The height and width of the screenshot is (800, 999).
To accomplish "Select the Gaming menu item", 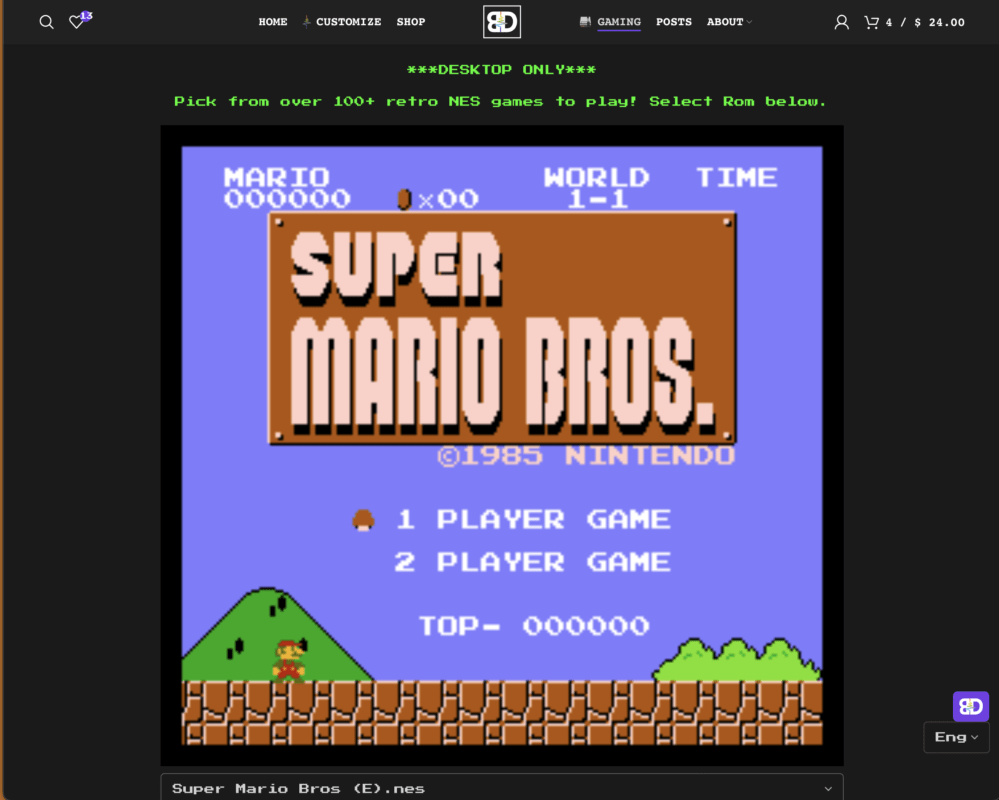I will pos(618,22).
